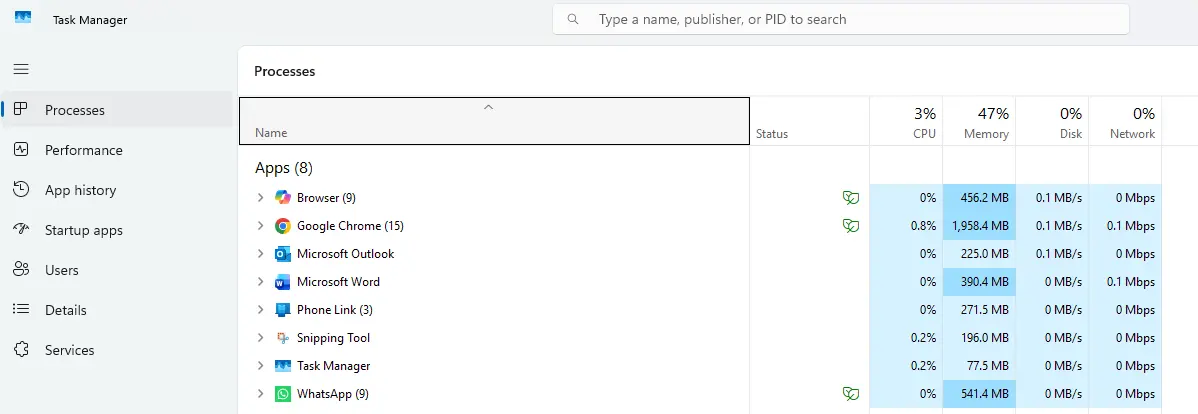Expand the Phone Link (3) group

coord(260,309)
